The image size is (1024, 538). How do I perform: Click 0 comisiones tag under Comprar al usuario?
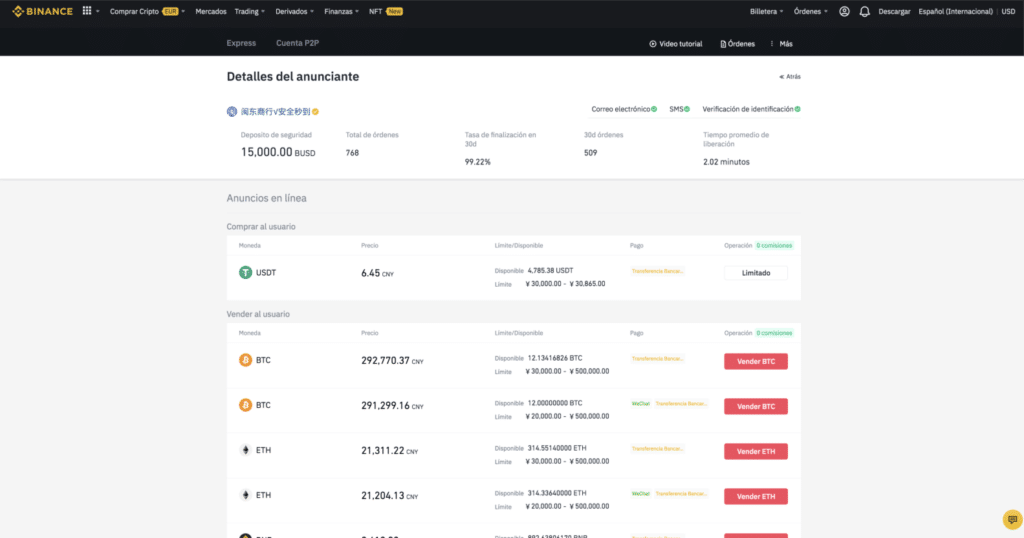774,245
